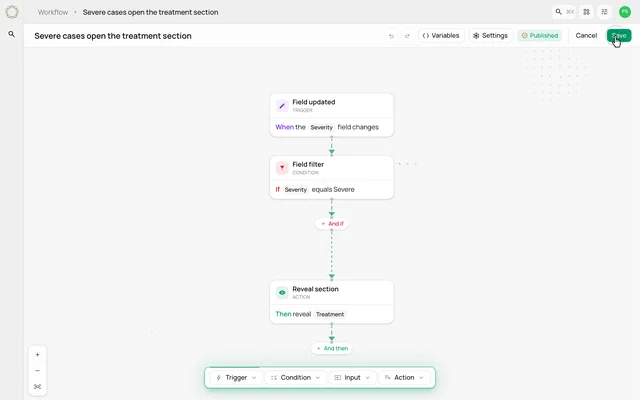Click the app logo icon

click(x=12, y=12)
